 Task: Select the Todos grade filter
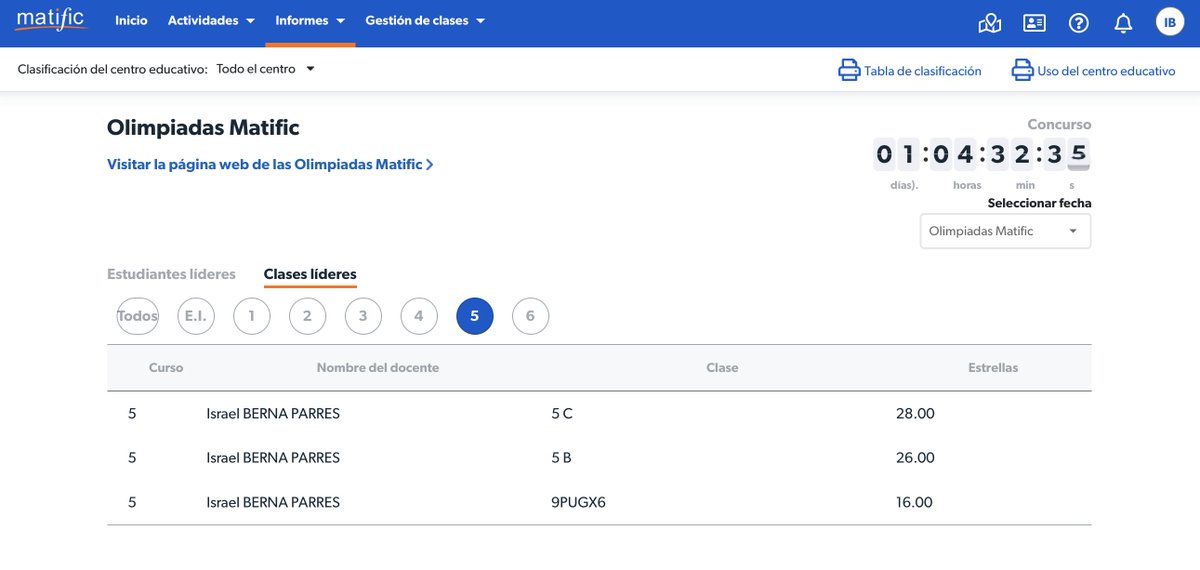coord(138,316)
